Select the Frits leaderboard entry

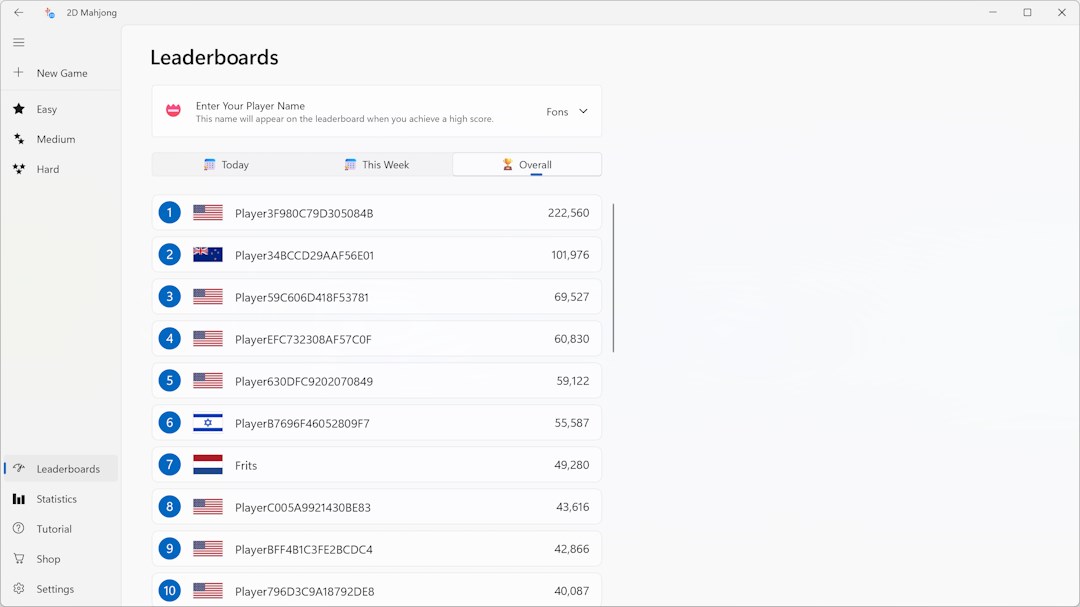[376, 465]
